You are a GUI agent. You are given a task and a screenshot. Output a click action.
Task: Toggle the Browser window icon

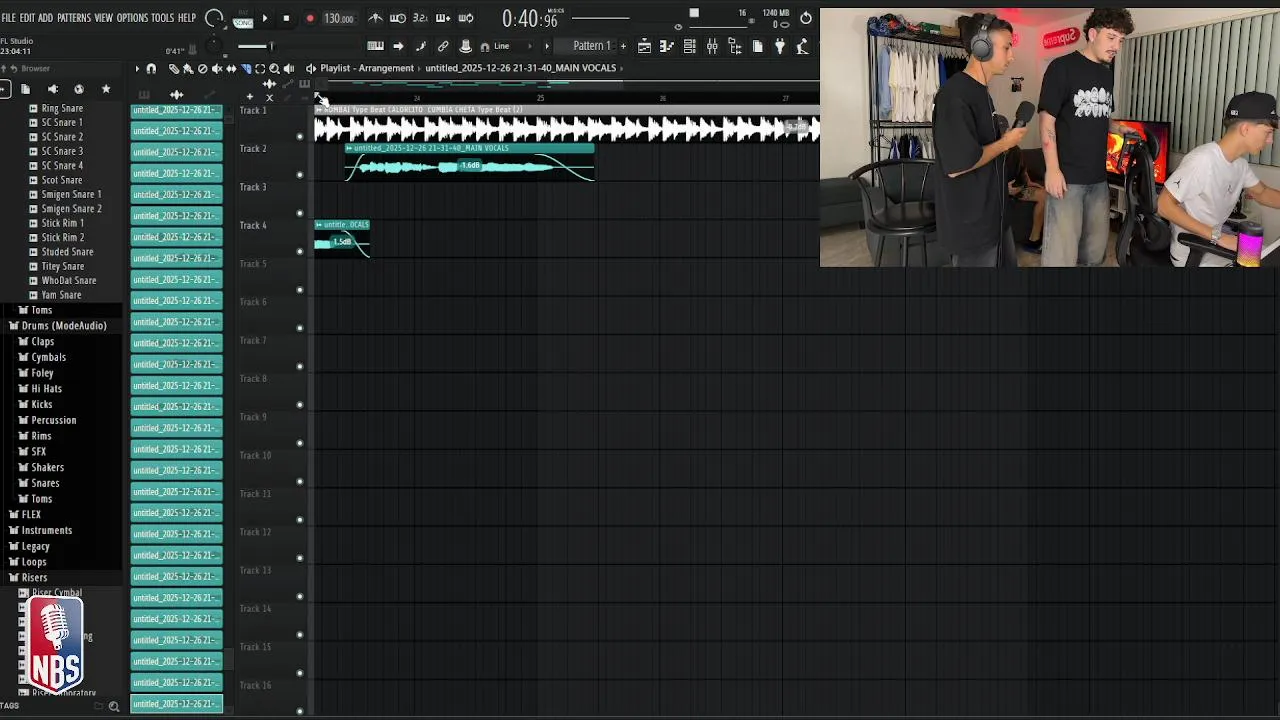(735, 46)
